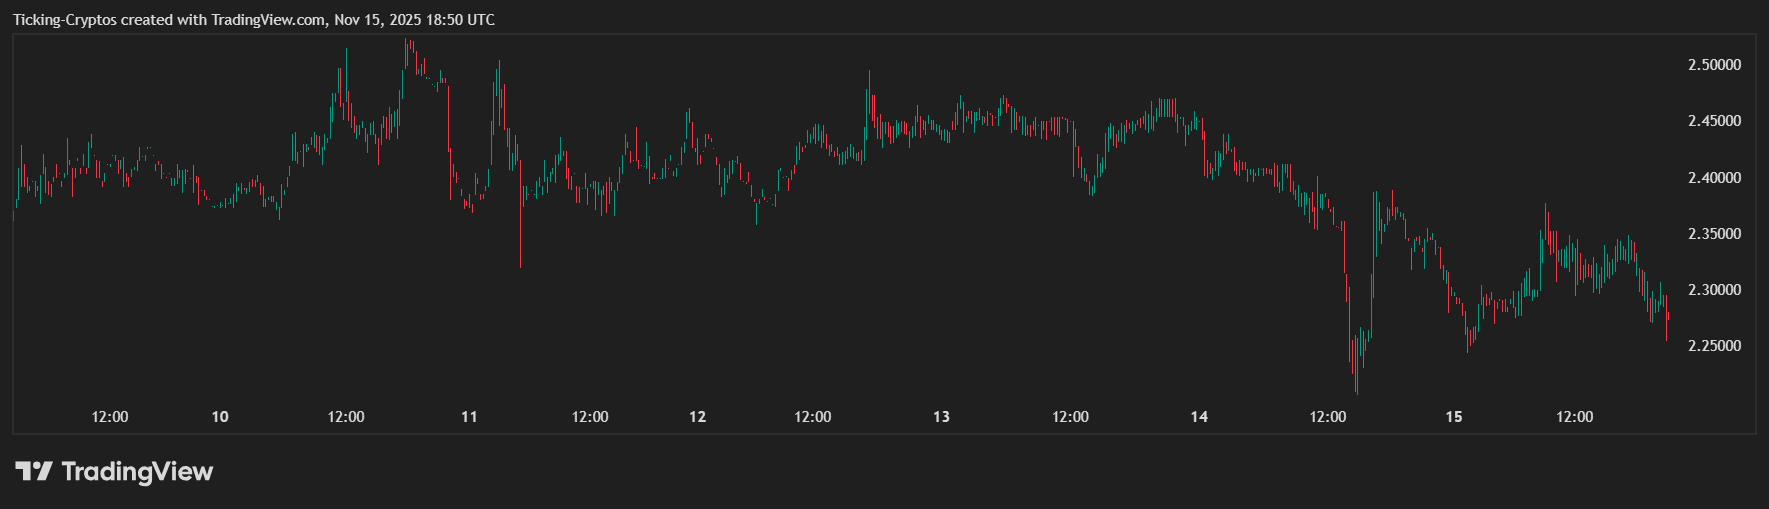Screen dimensions: 1769x509
Task: Pick the 2.25000 price axis label
Action: coord(1714,346)
